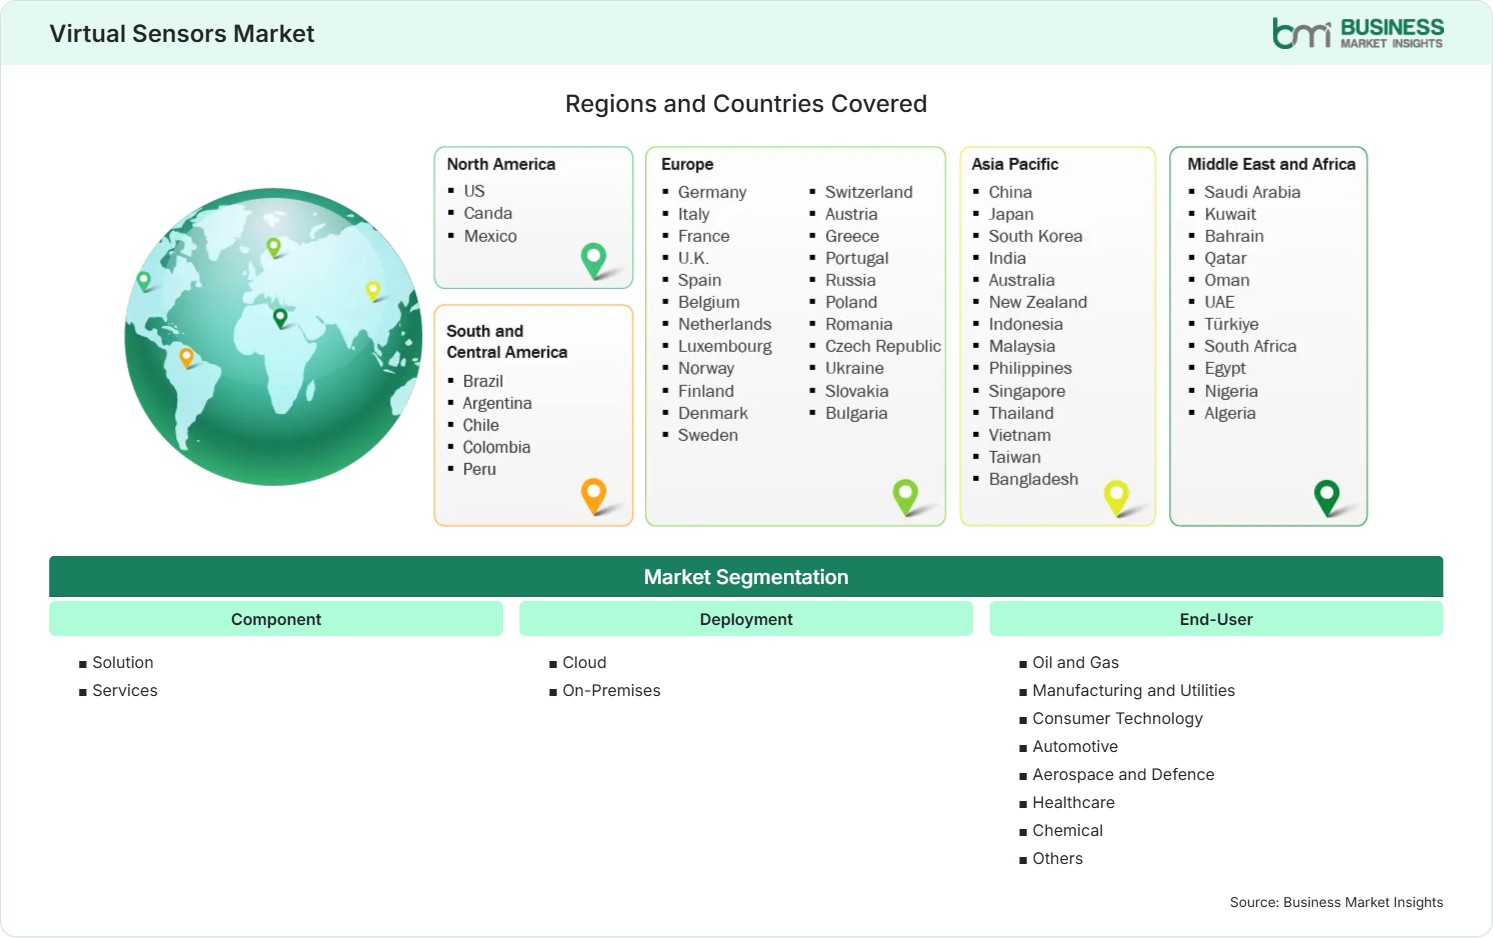Click 'Solution' under Component
The image size is (1493, 938).
pos(123,662)
